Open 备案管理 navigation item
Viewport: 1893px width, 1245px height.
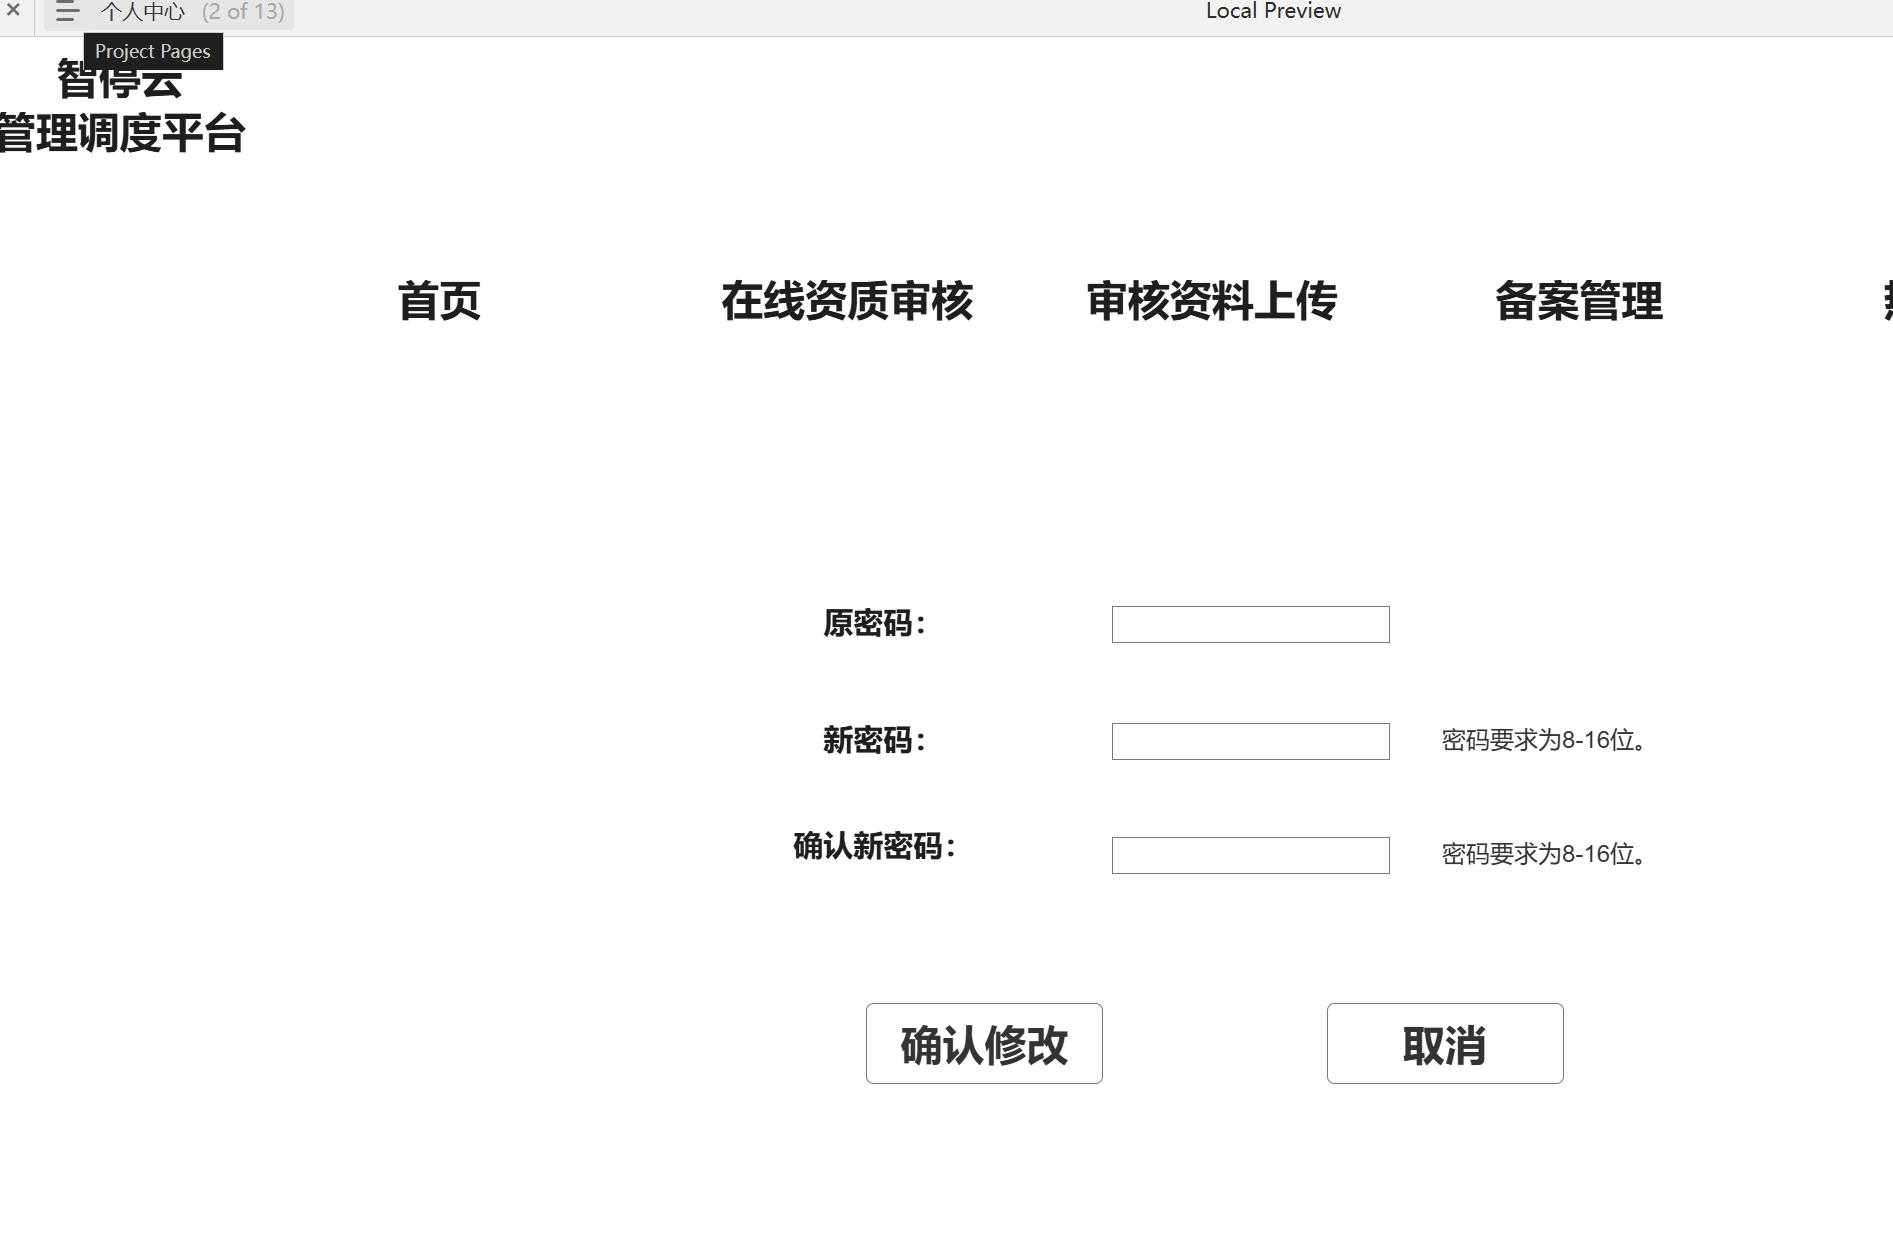[1579, 301]
